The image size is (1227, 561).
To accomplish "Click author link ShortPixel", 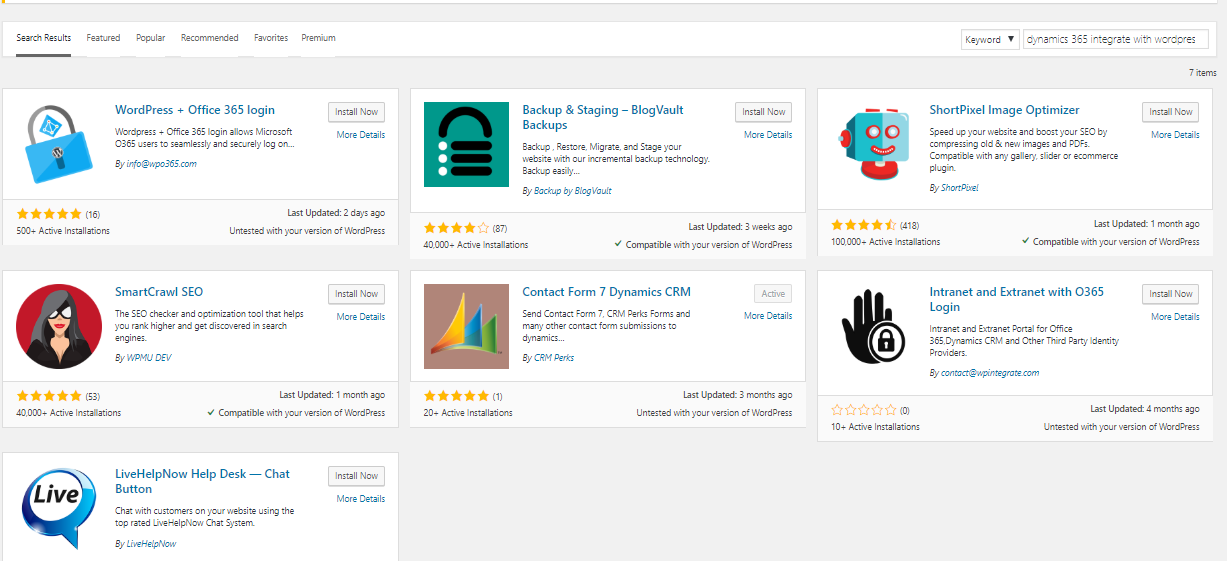I will point(959,188).
